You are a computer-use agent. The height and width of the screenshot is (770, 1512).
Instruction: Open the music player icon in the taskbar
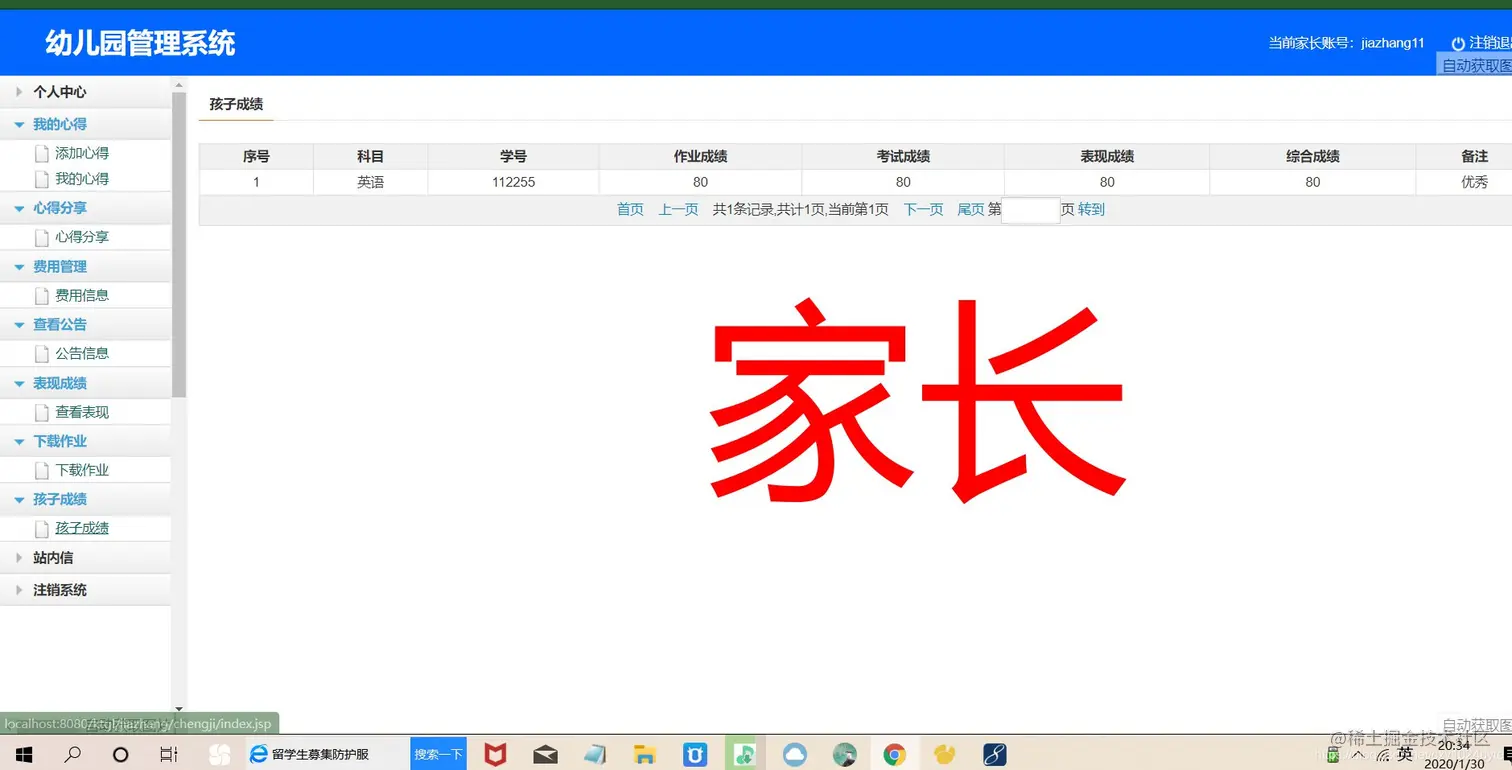point(744,753)
